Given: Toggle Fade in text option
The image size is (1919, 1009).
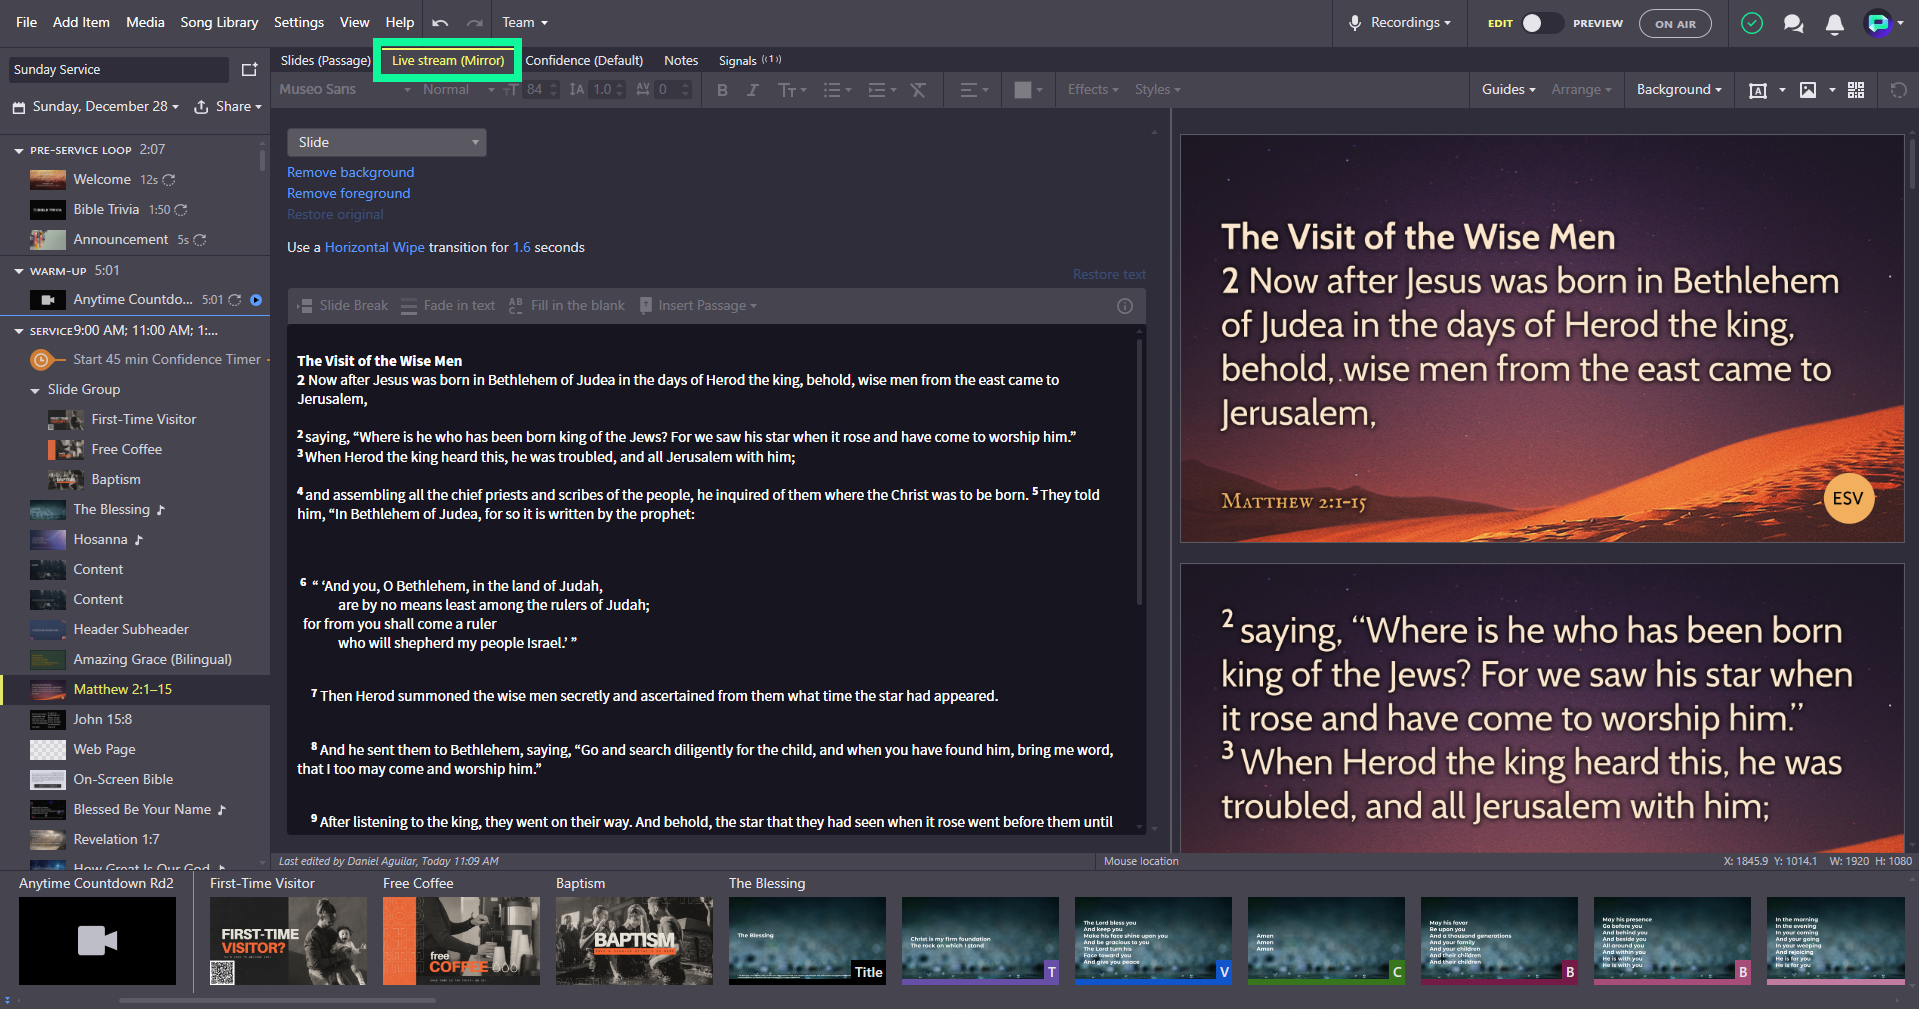Looking at the screenshot, I should point(448,306).
